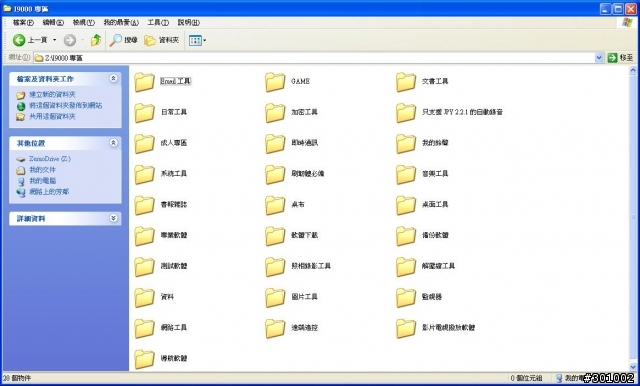Select the 桌面工具 folder icon
The height and width of the screenshot is (386, 640).
click(406, 205)
